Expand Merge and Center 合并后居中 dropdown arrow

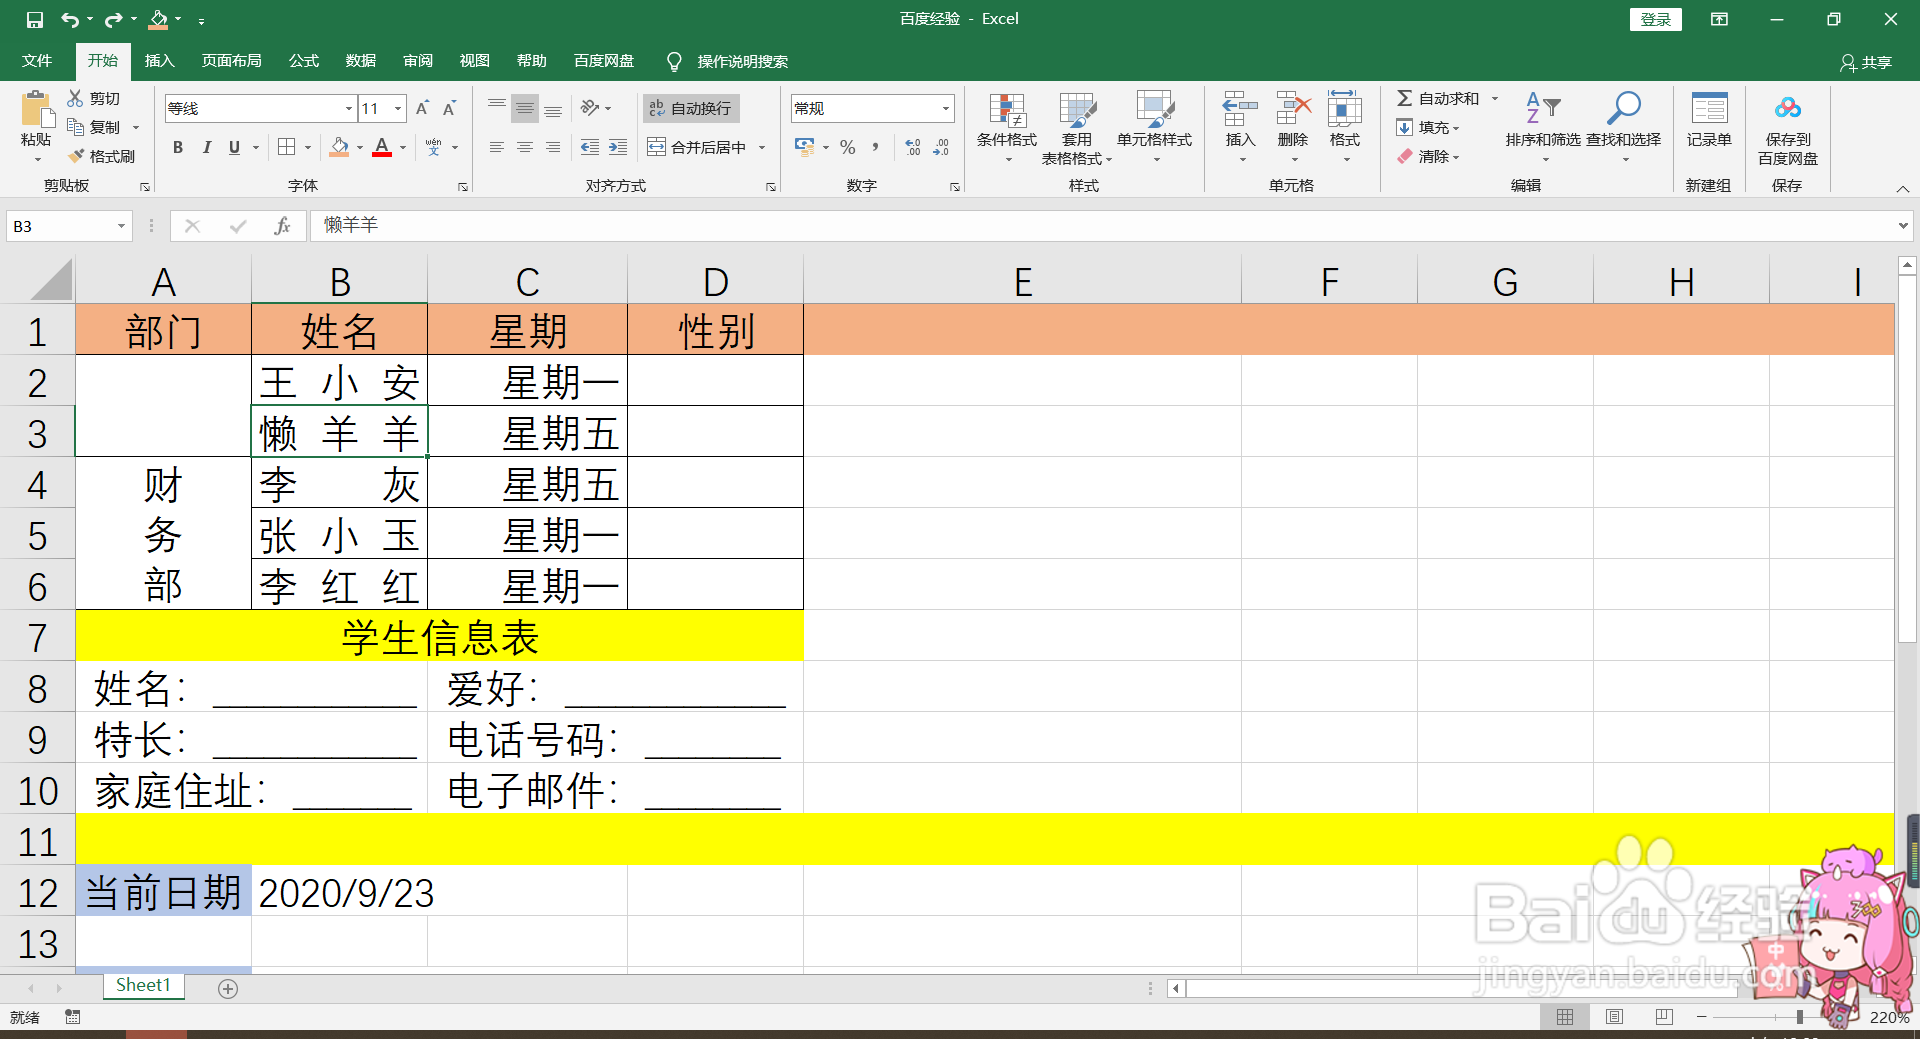tap(762, 147)
